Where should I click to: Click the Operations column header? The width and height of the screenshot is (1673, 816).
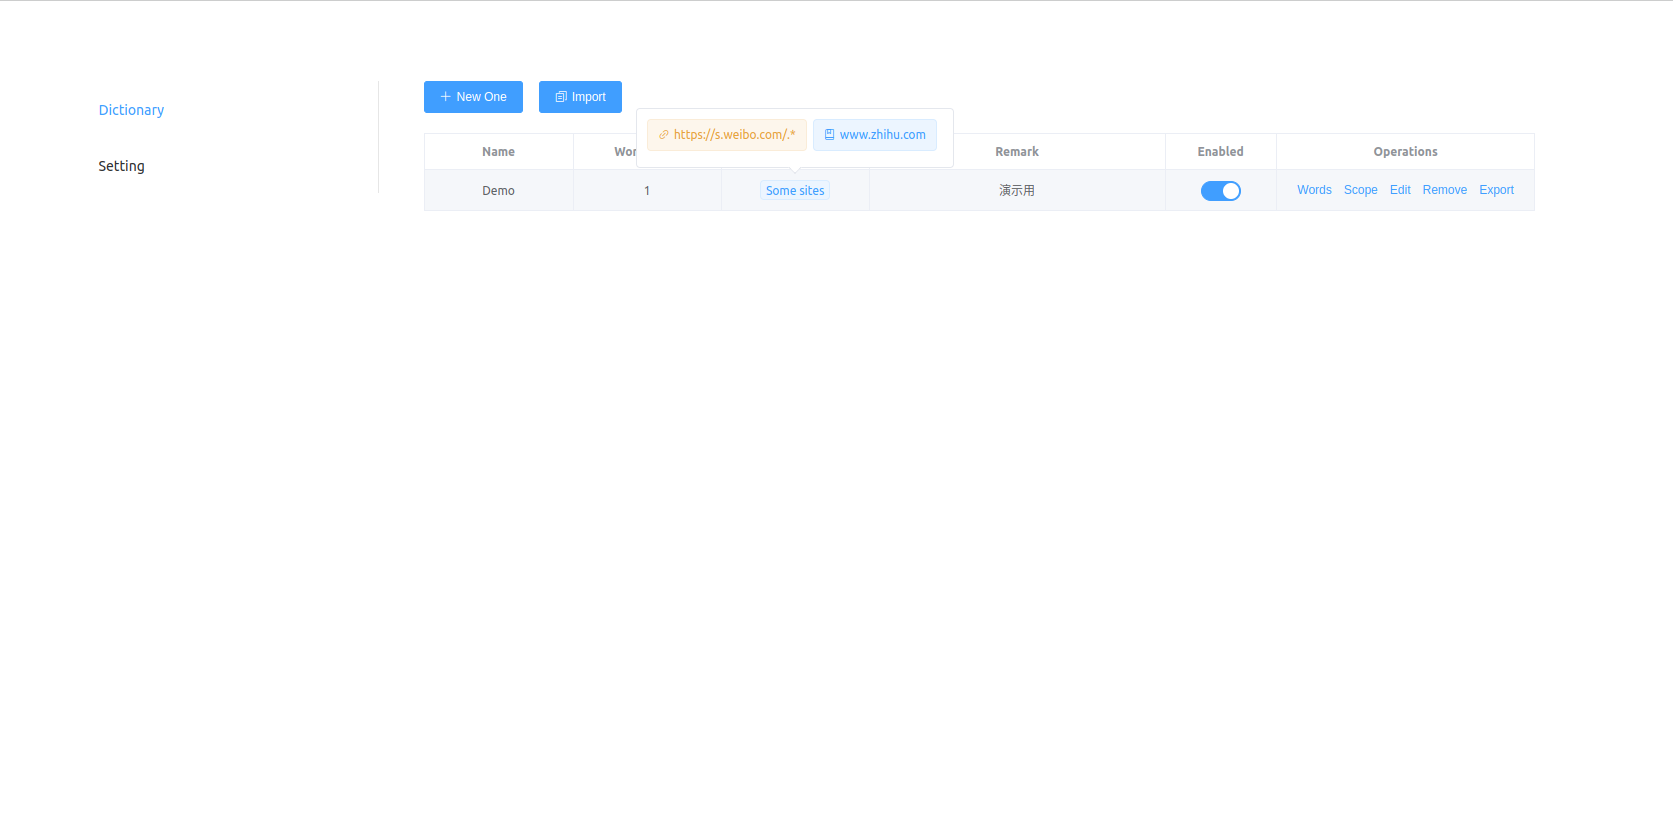click(x=1405, y=152)
